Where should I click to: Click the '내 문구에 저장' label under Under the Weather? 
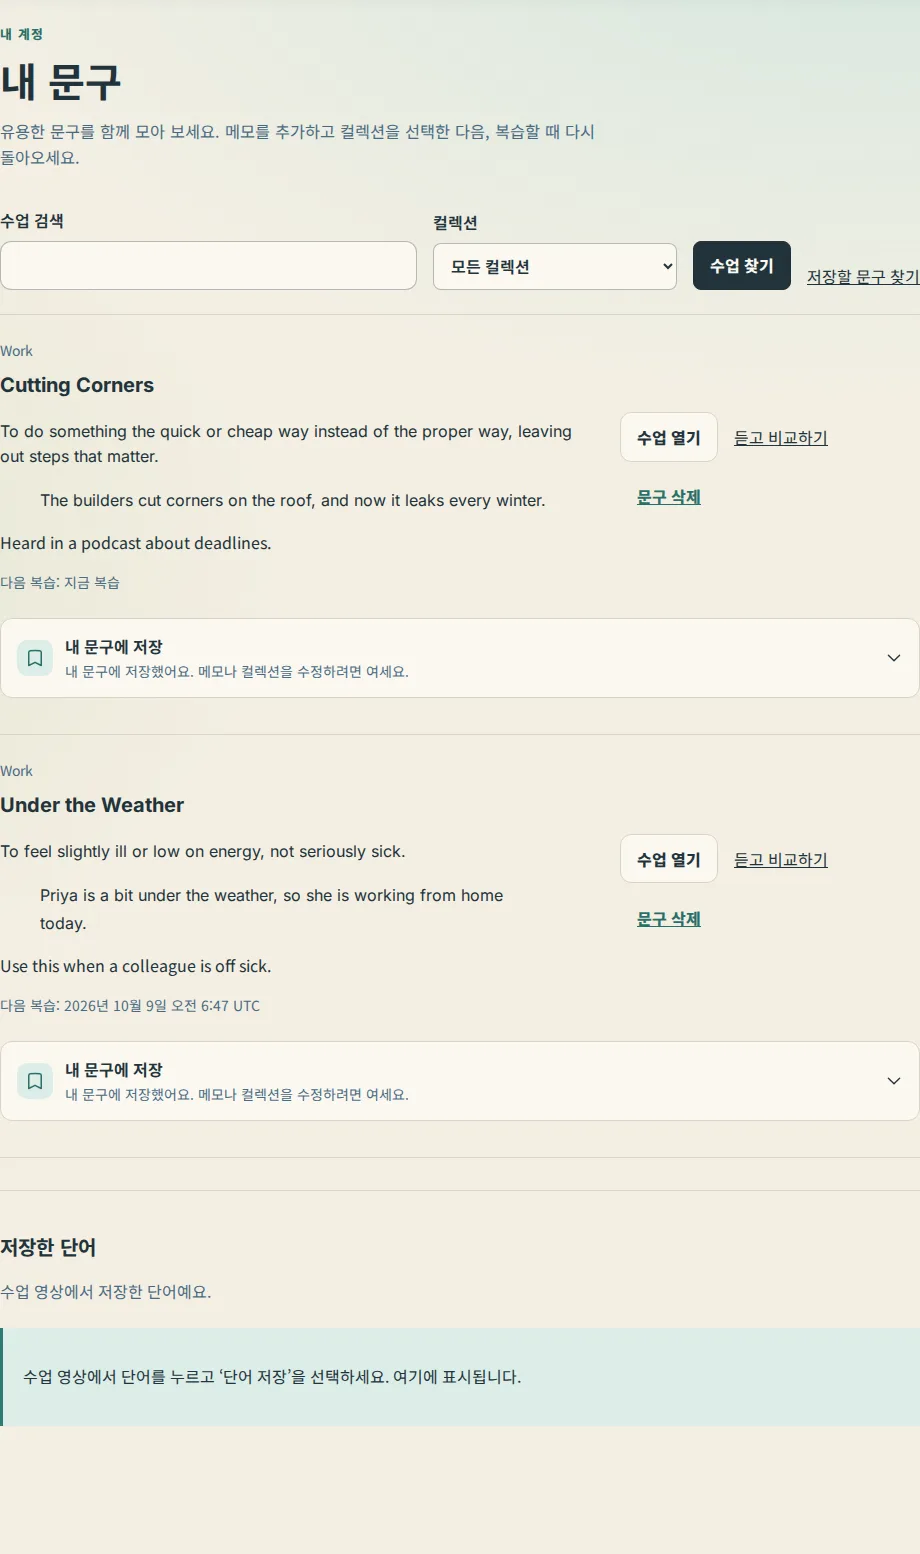(x=114, y=1070)
